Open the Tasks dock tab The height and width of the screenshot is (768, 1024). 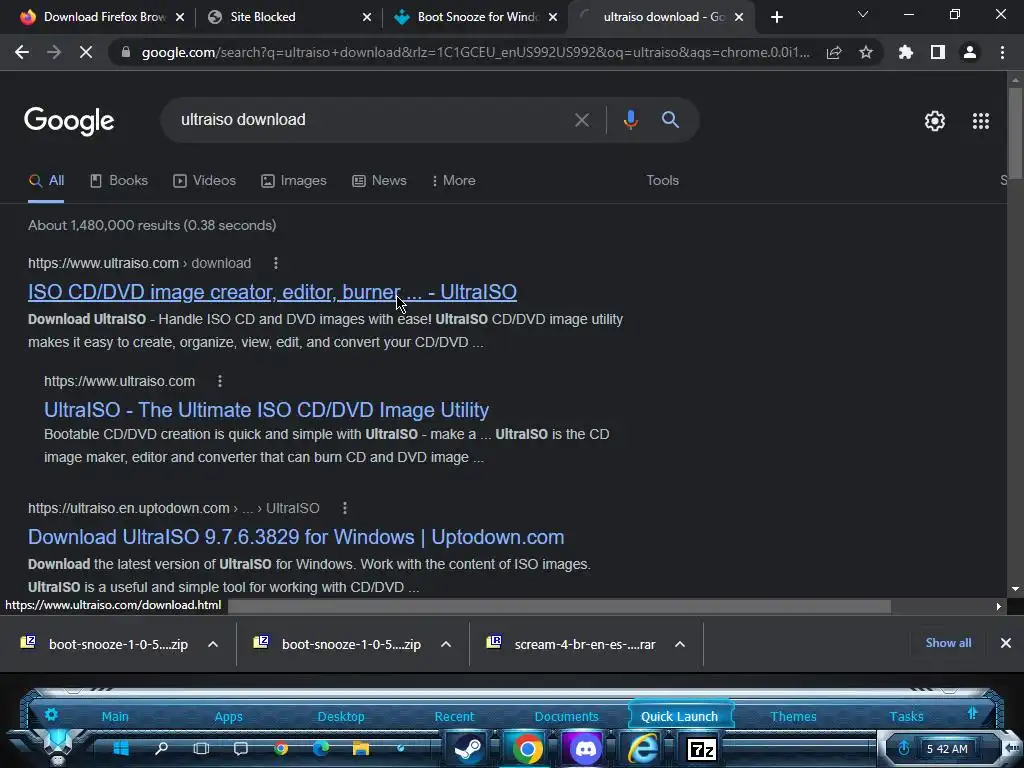pos(906,716)
